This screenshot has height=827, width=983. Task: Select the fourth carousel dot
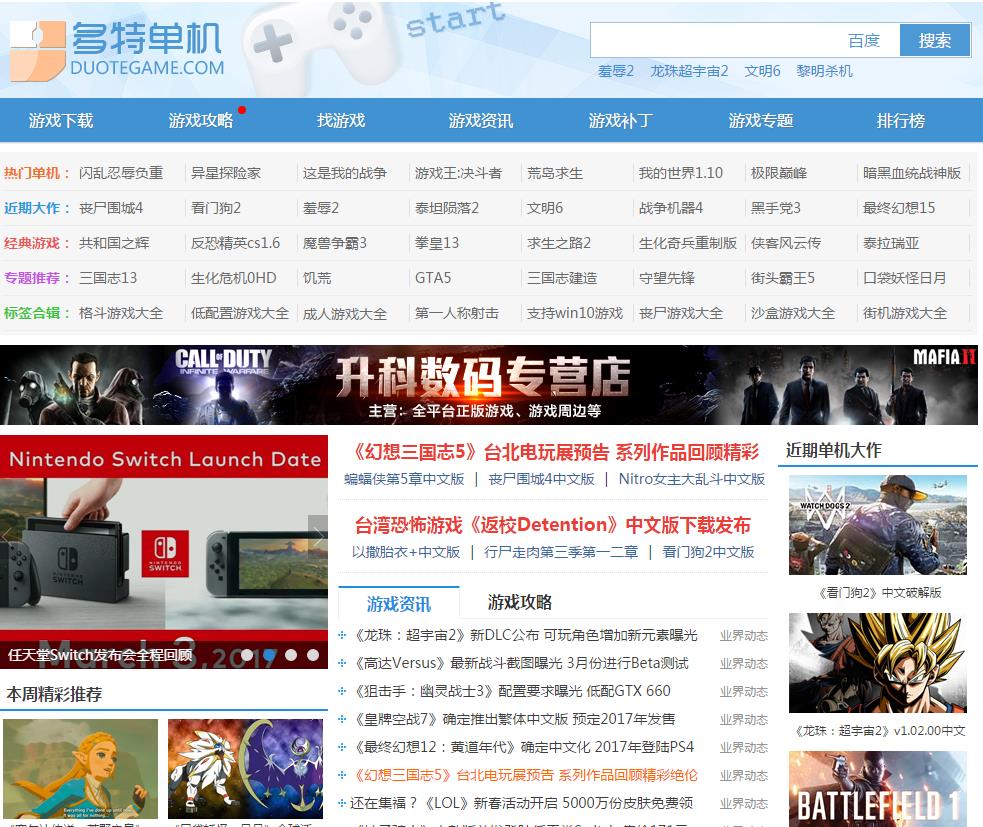tap(313, 655)
